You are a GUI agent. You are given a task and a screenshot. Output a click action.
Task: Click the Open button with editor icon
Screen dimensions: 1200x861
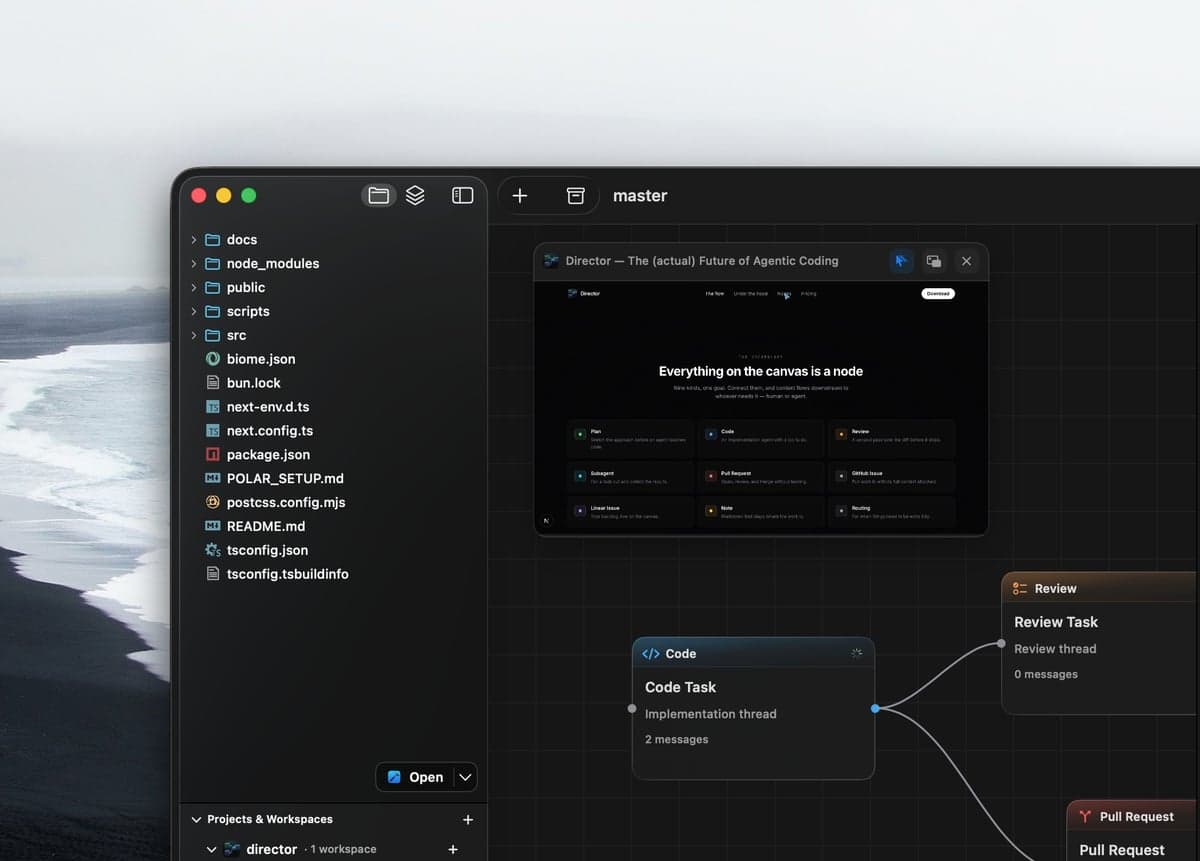coord(415,777)
